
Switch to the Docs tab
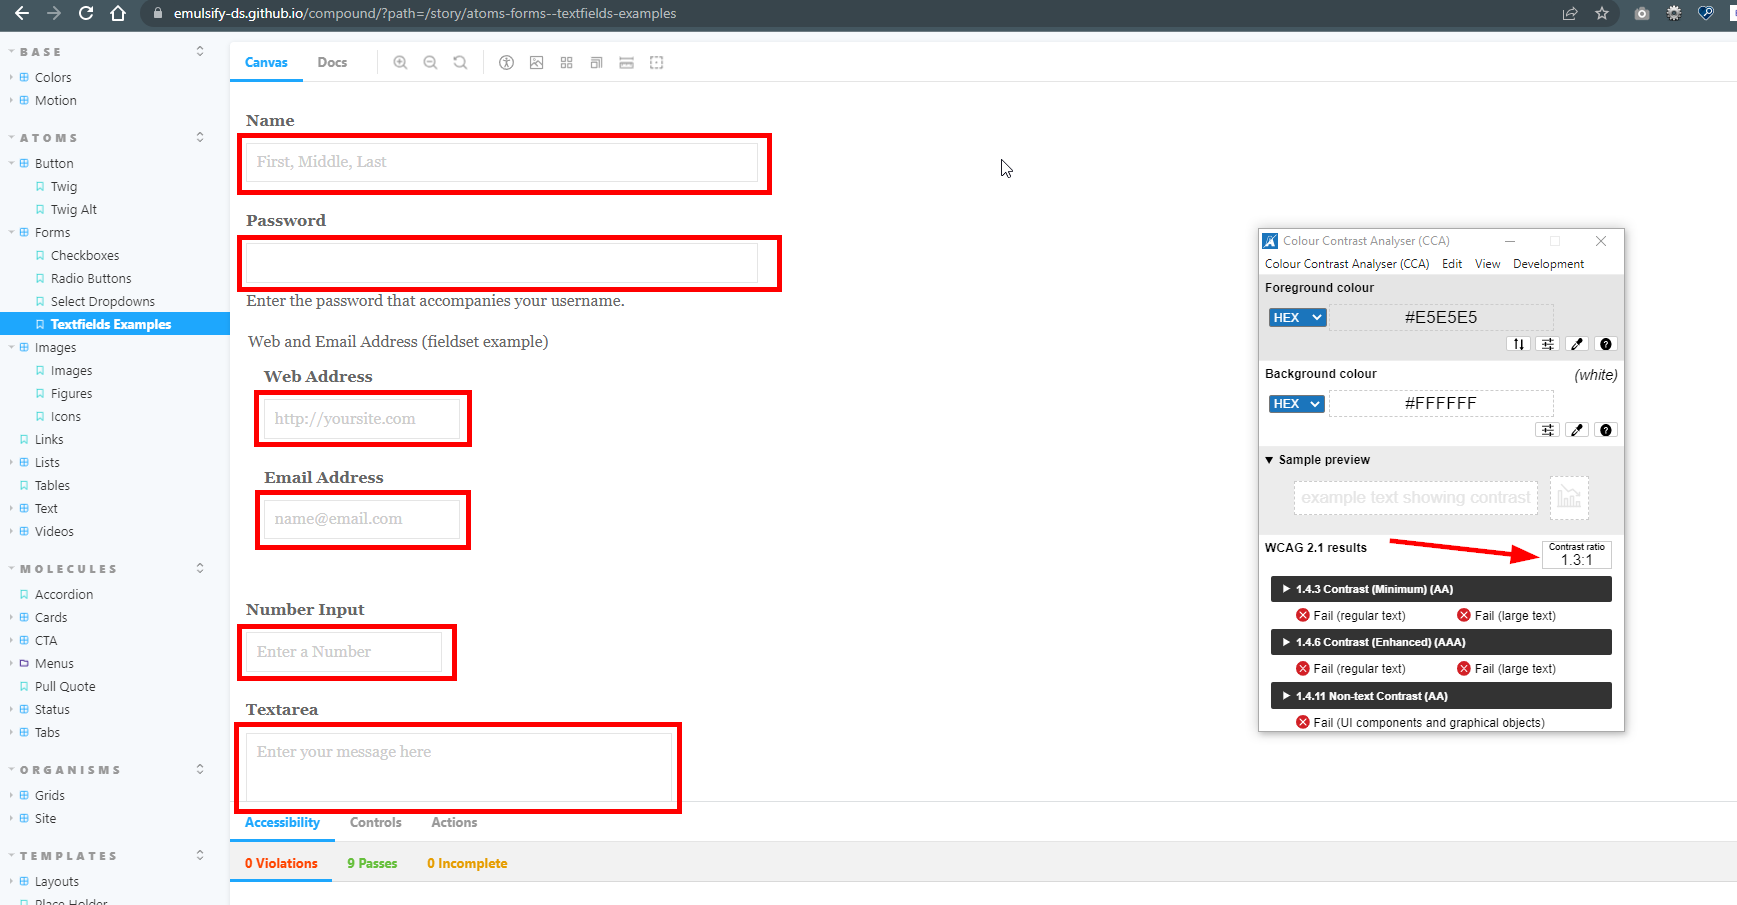coord(332,62)
